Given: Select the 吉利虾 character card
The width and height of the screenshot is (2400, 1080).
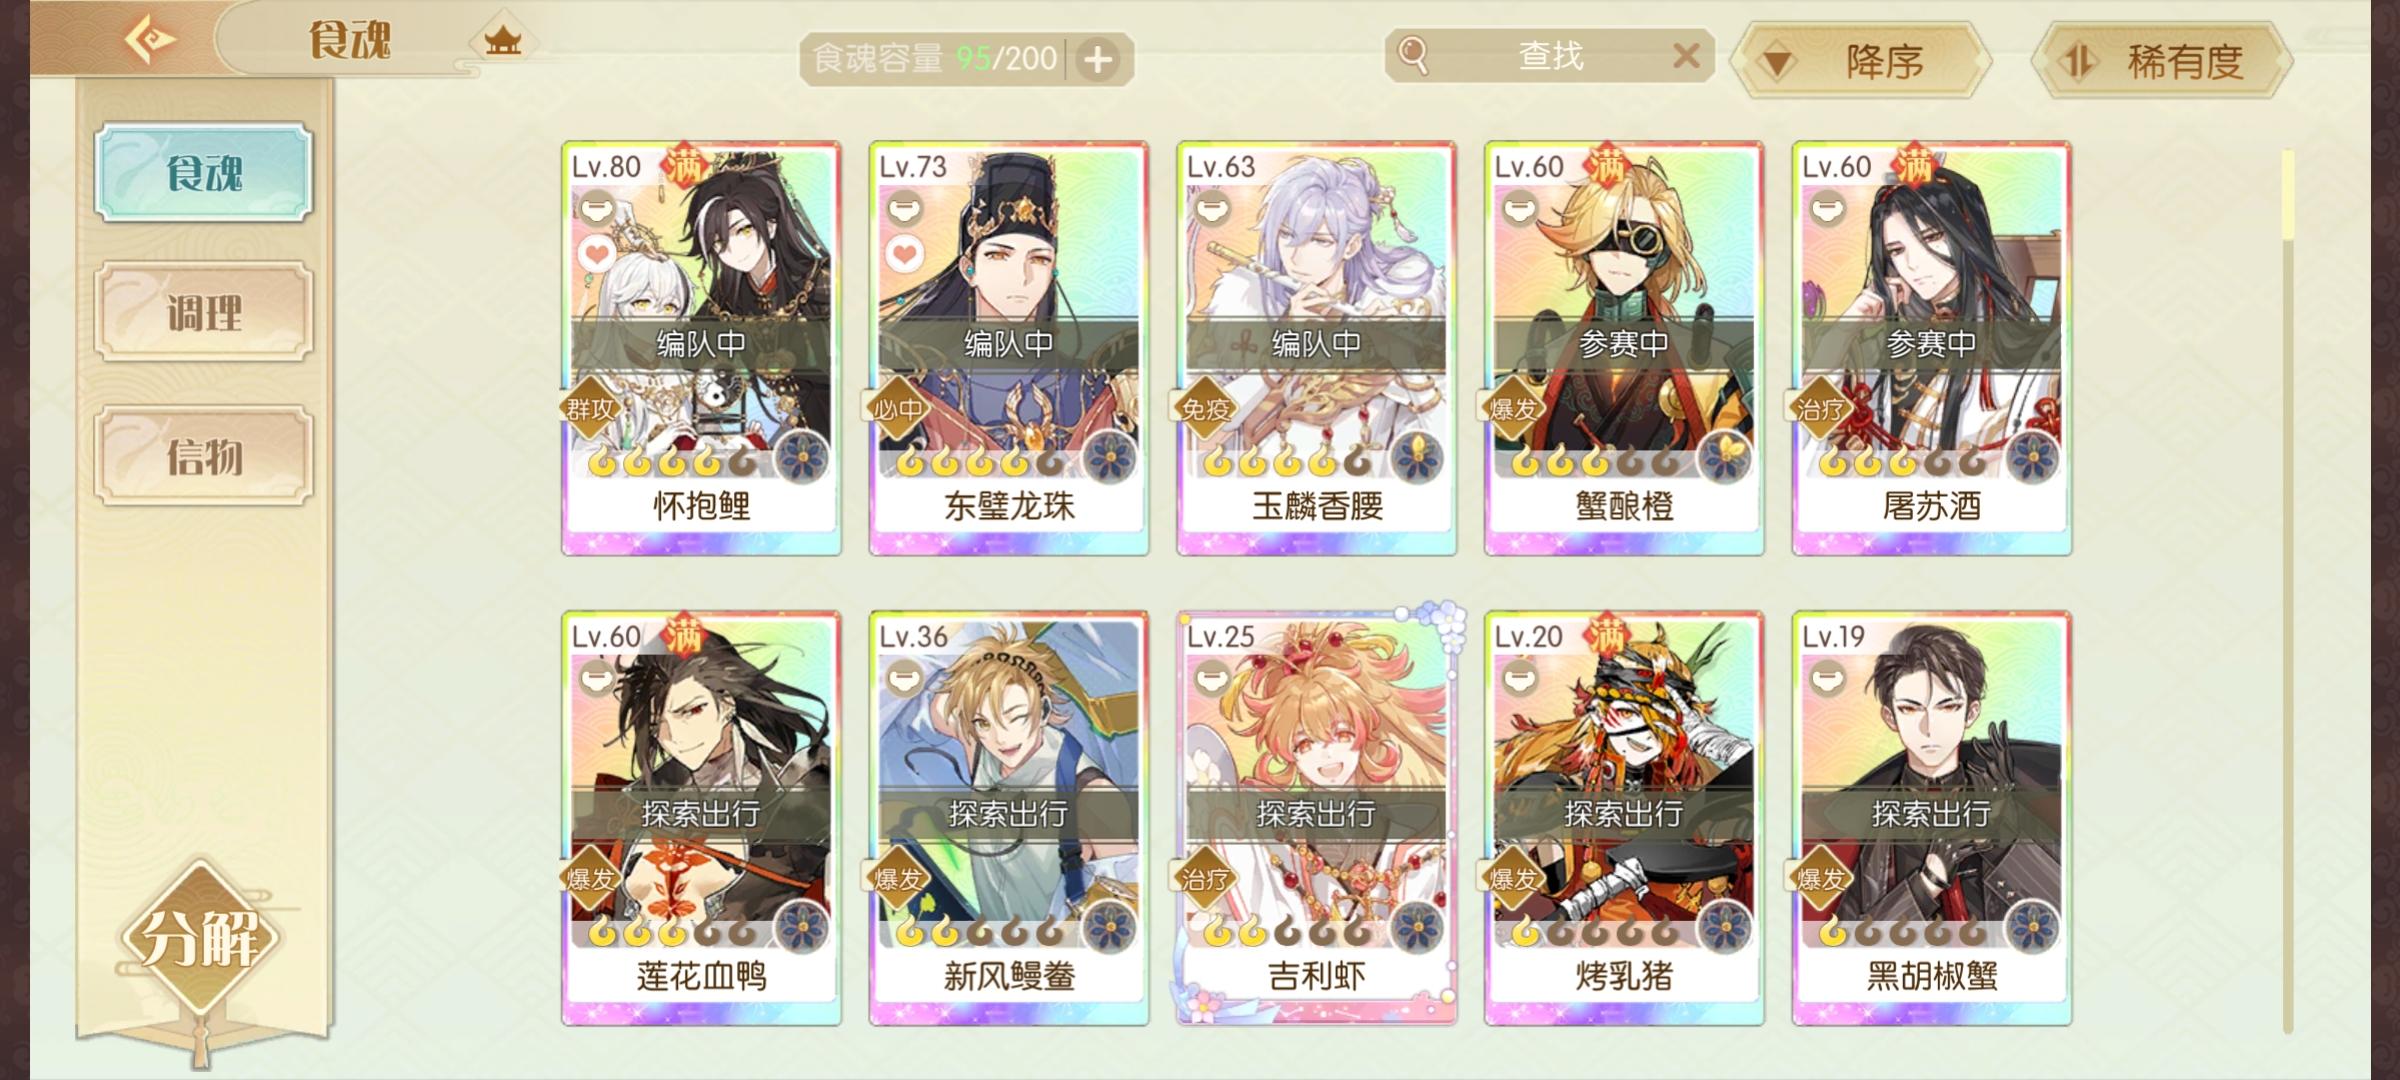Looking at the screenshot, I should click(x=1316, y=818).
